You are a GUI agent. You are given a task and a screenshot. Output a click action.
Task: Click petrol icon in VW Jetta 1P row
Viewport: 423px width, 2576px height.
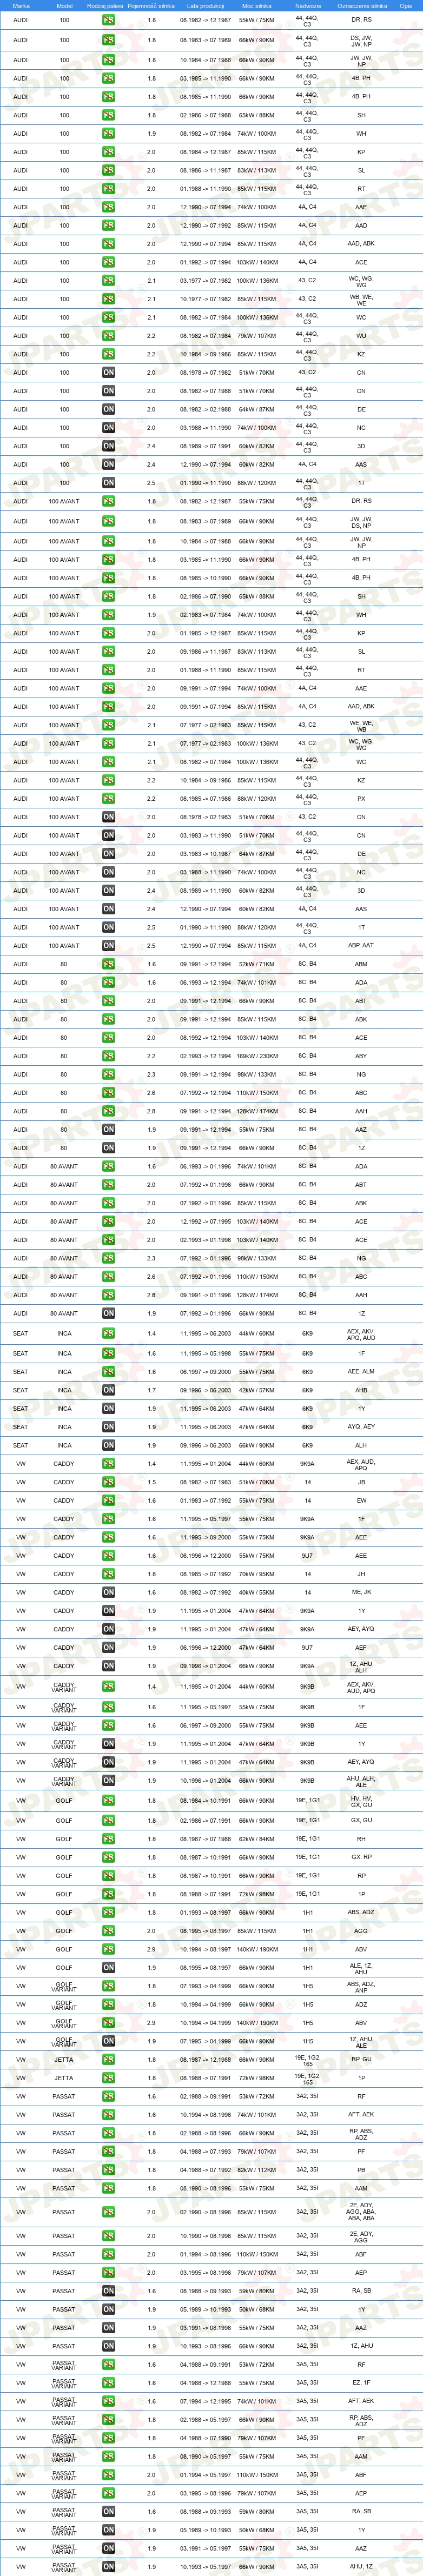[x=108, y=2077]
